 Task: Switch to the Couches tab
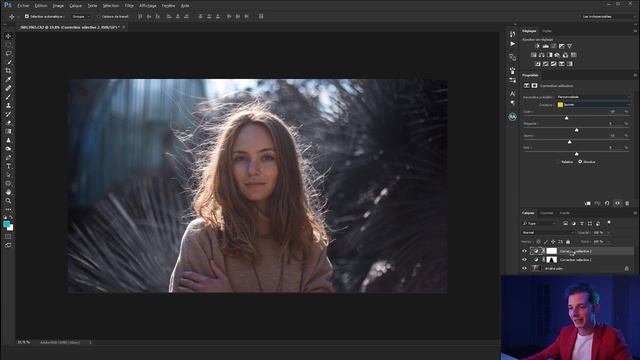[547, 213]
